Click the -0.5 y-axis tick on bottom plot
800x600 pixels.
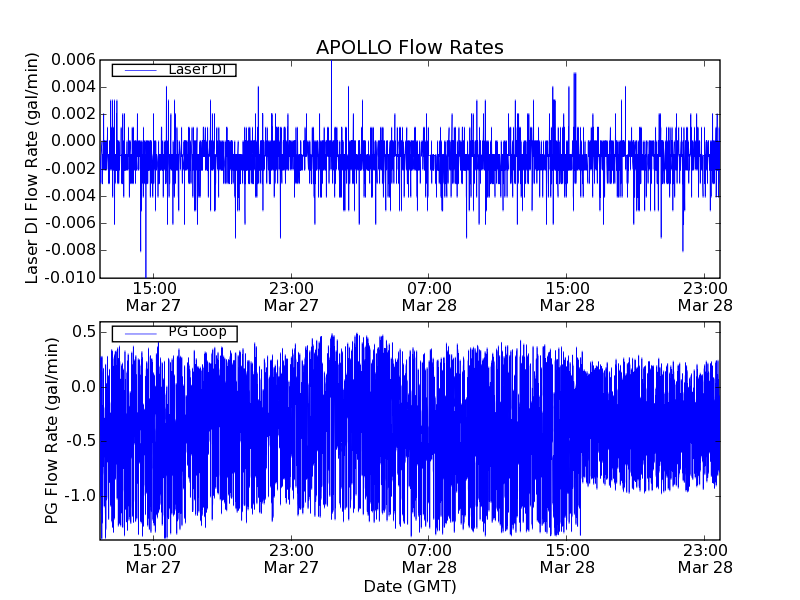coord(80,441)
